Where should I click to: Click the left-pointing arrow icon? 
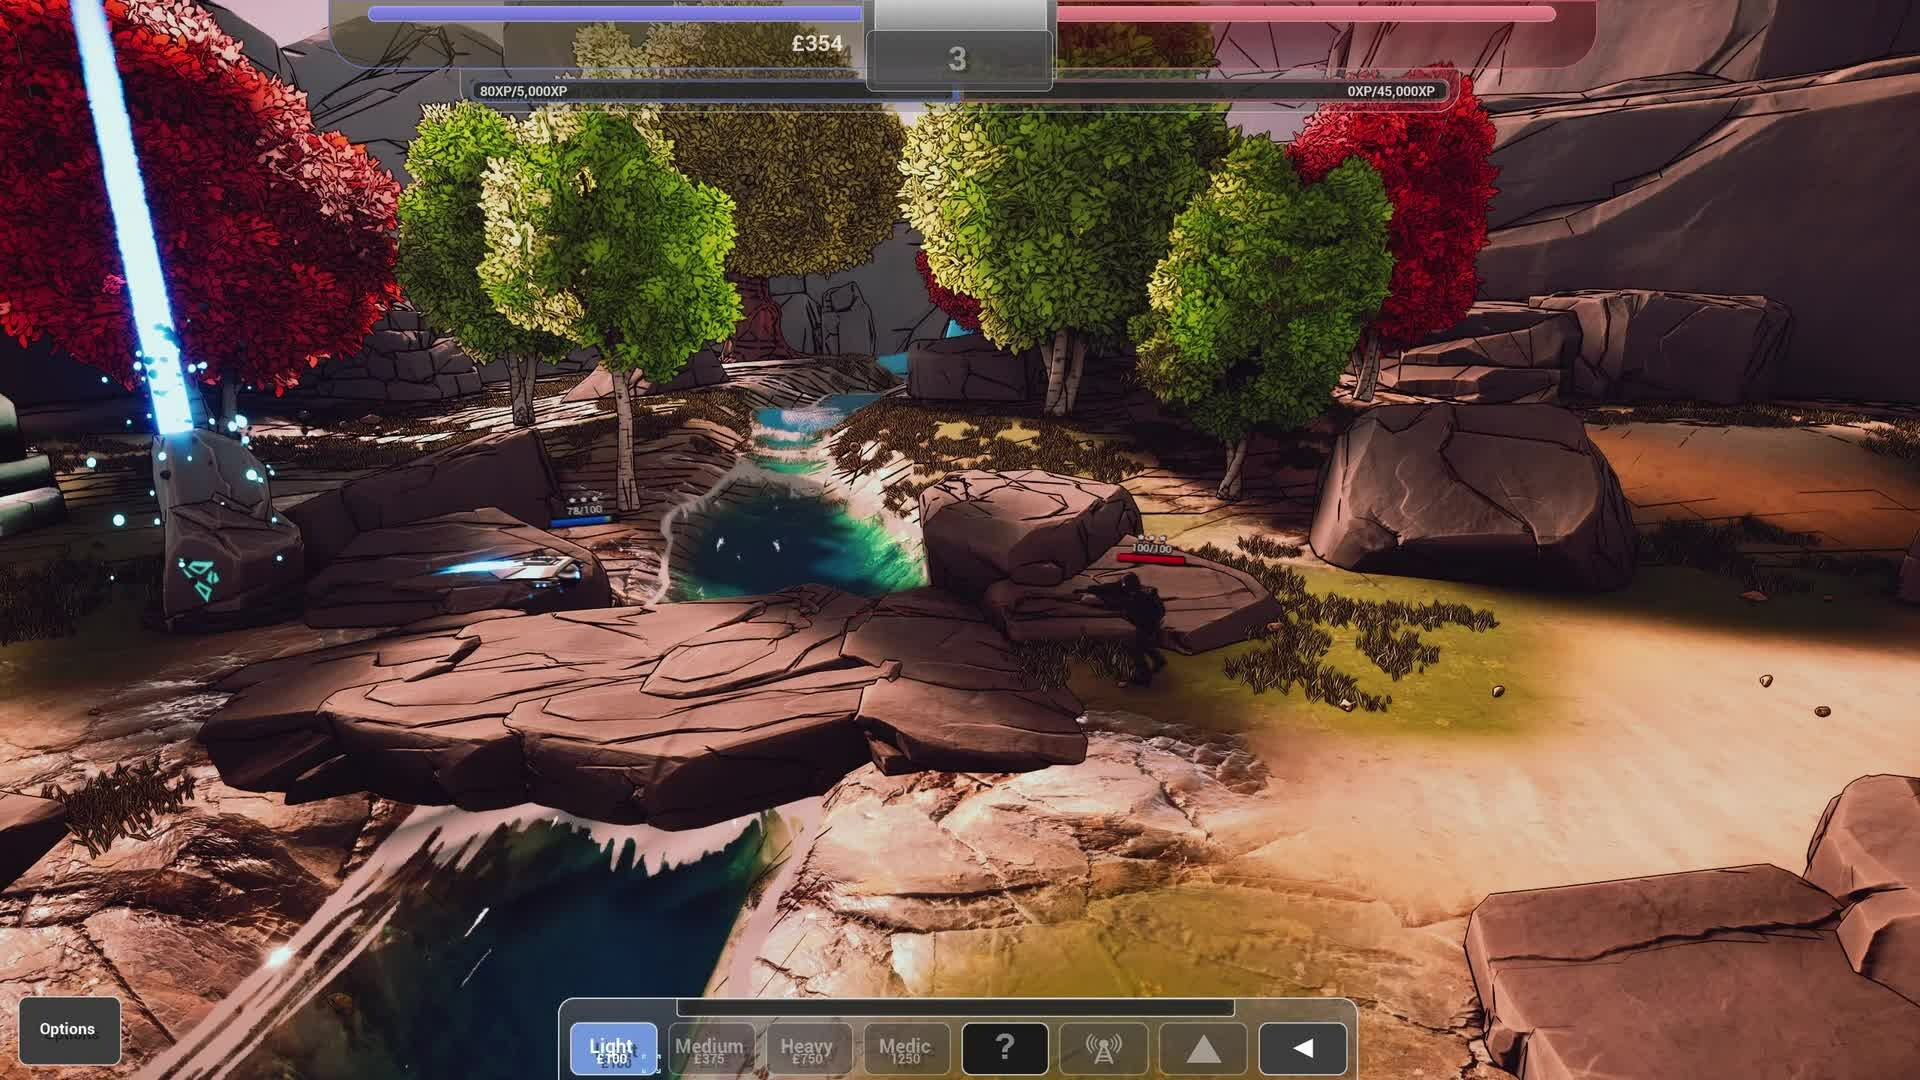[1302, 1049]
